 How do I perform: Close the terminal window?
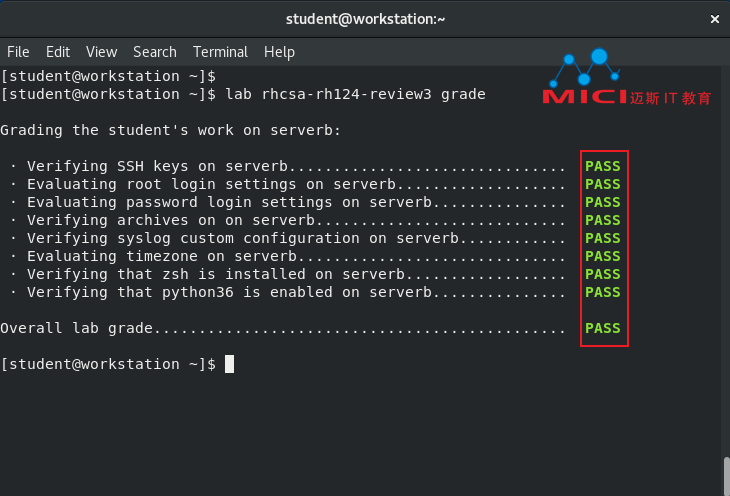point(713,18)
